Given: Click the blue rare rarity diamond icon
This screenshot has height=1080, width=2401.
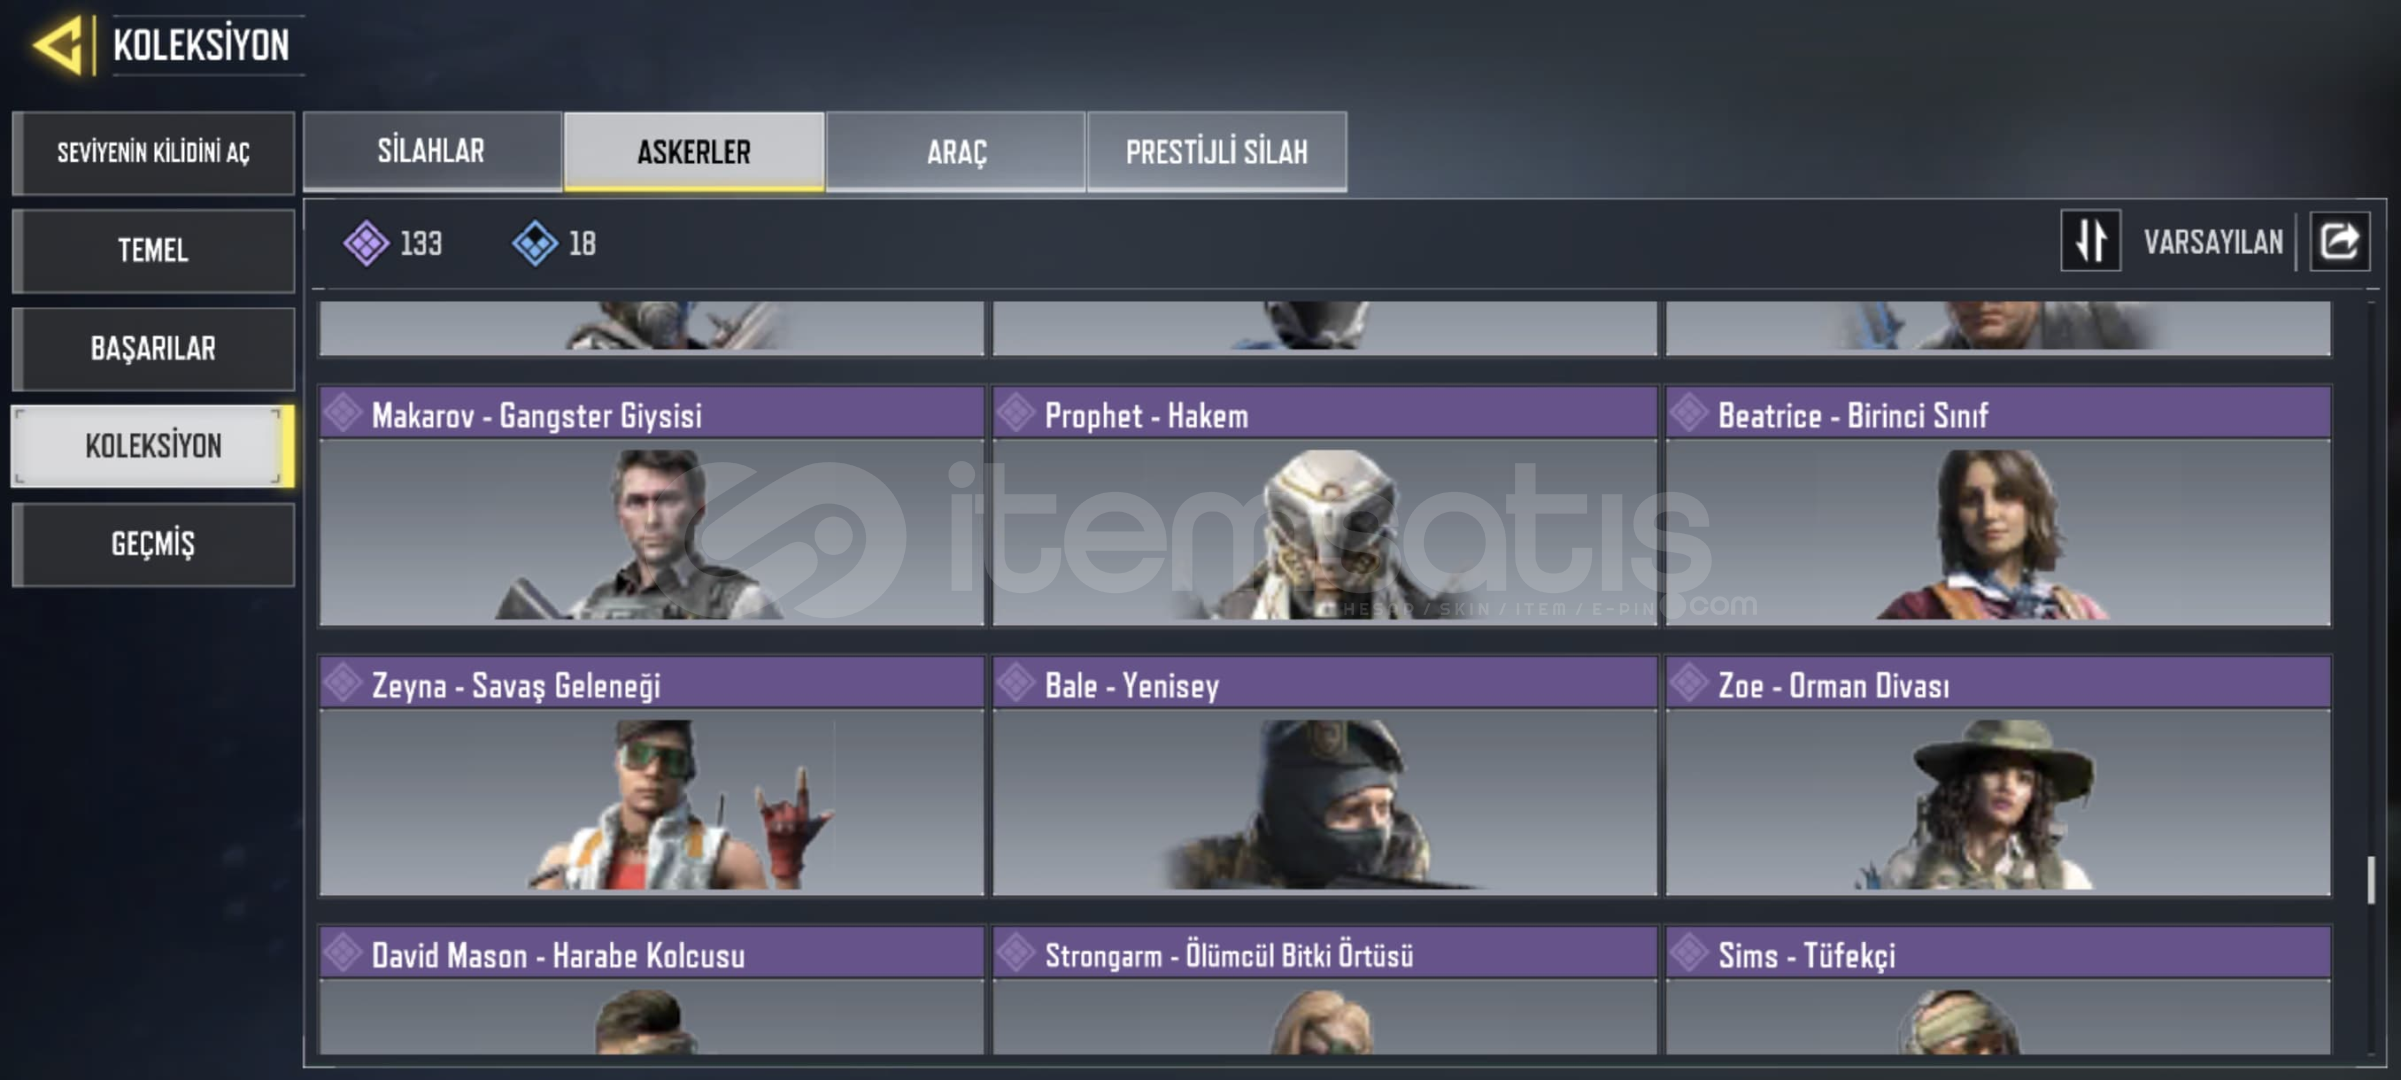Looking at the screenshot, I should pos(535,243).
